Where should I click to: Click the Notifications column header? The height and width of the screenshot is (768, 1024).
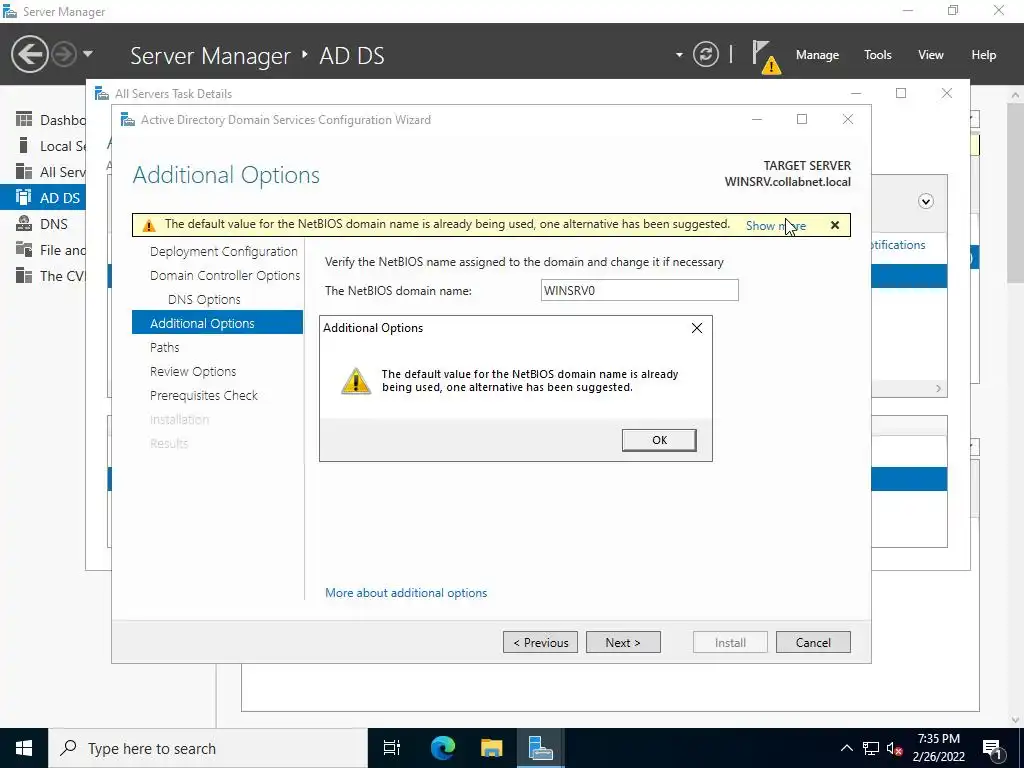(899, 245)
